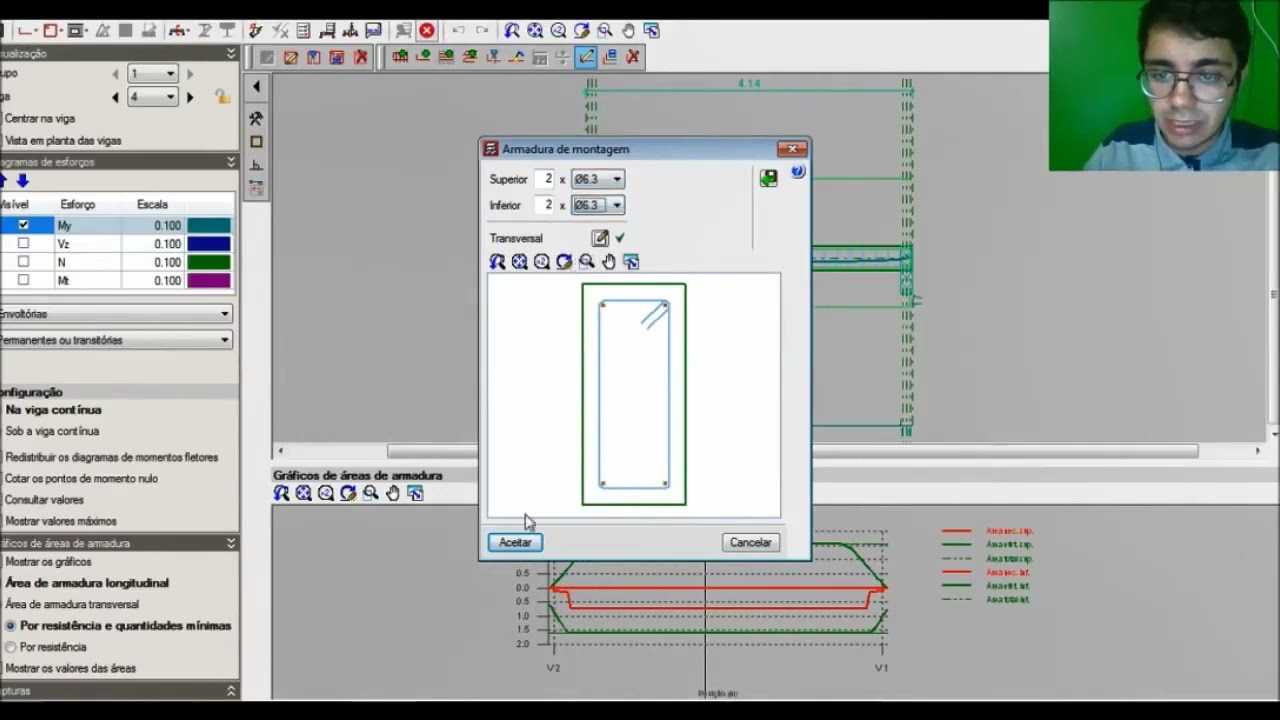Select Cotar os pontos de momento nulo

81,478
